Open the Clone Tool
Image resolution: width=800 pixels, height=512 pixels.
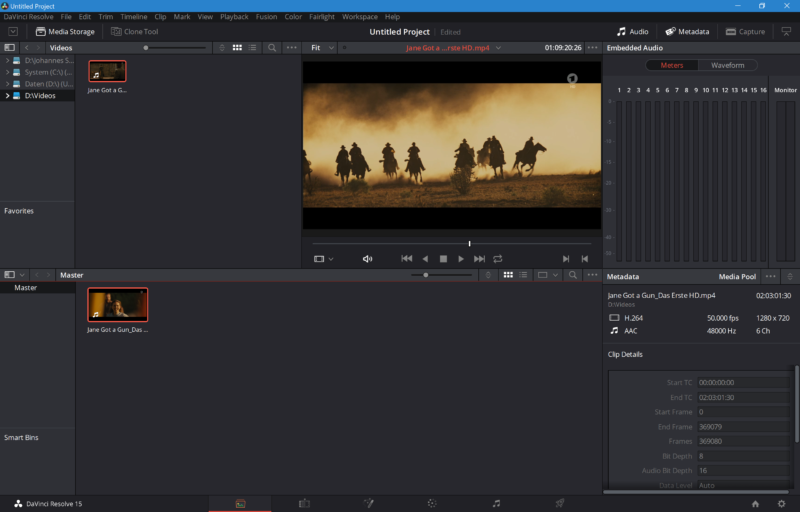pyautogui.click(x=135, y=32)
